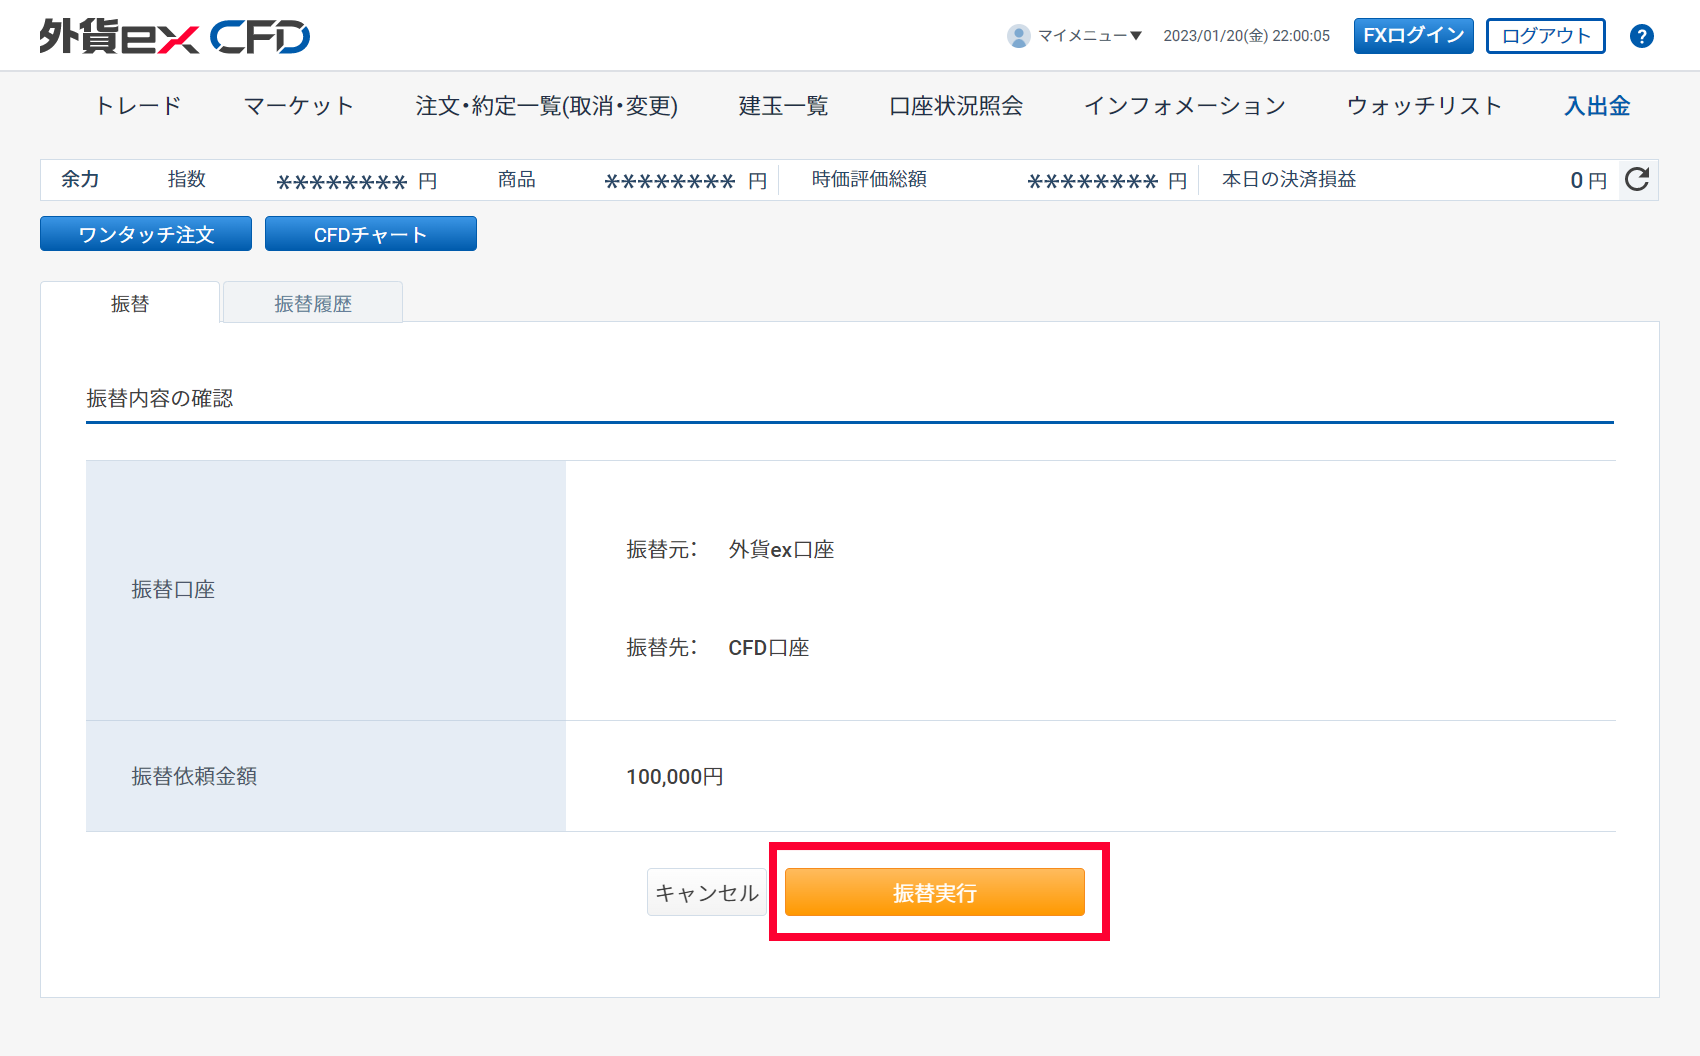Image resolution: width=1700 pixels, height=1056 pixels.
Task: Open the マーケット menu
Action: click(x=298, y=106)
